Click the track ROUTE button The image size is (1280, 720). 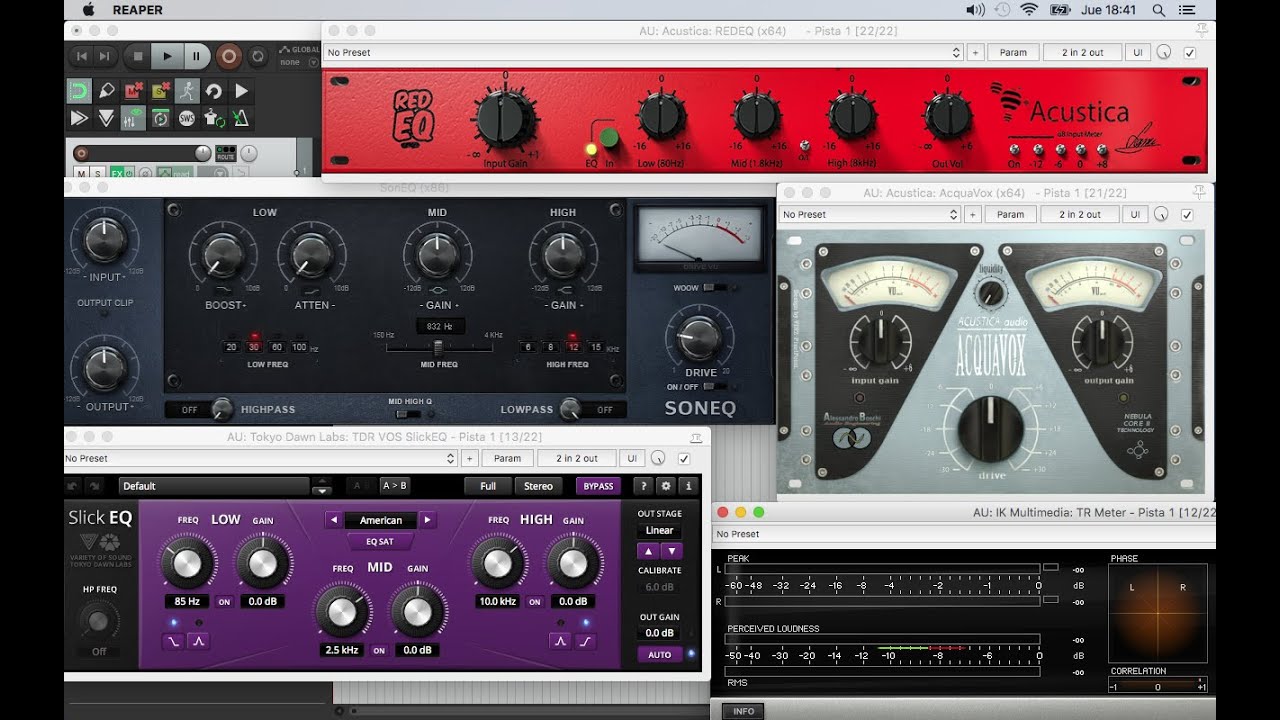(225, 154)
